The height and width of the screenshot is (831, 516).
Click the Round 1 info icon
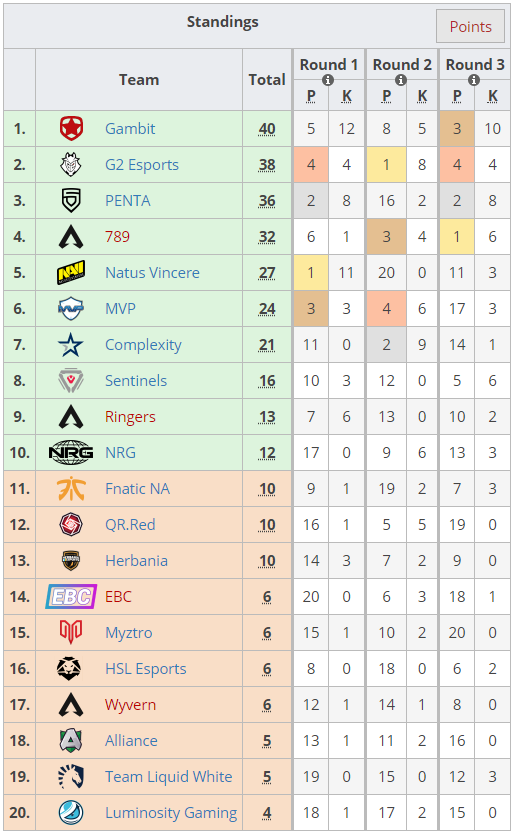click(x=328, y=80)
